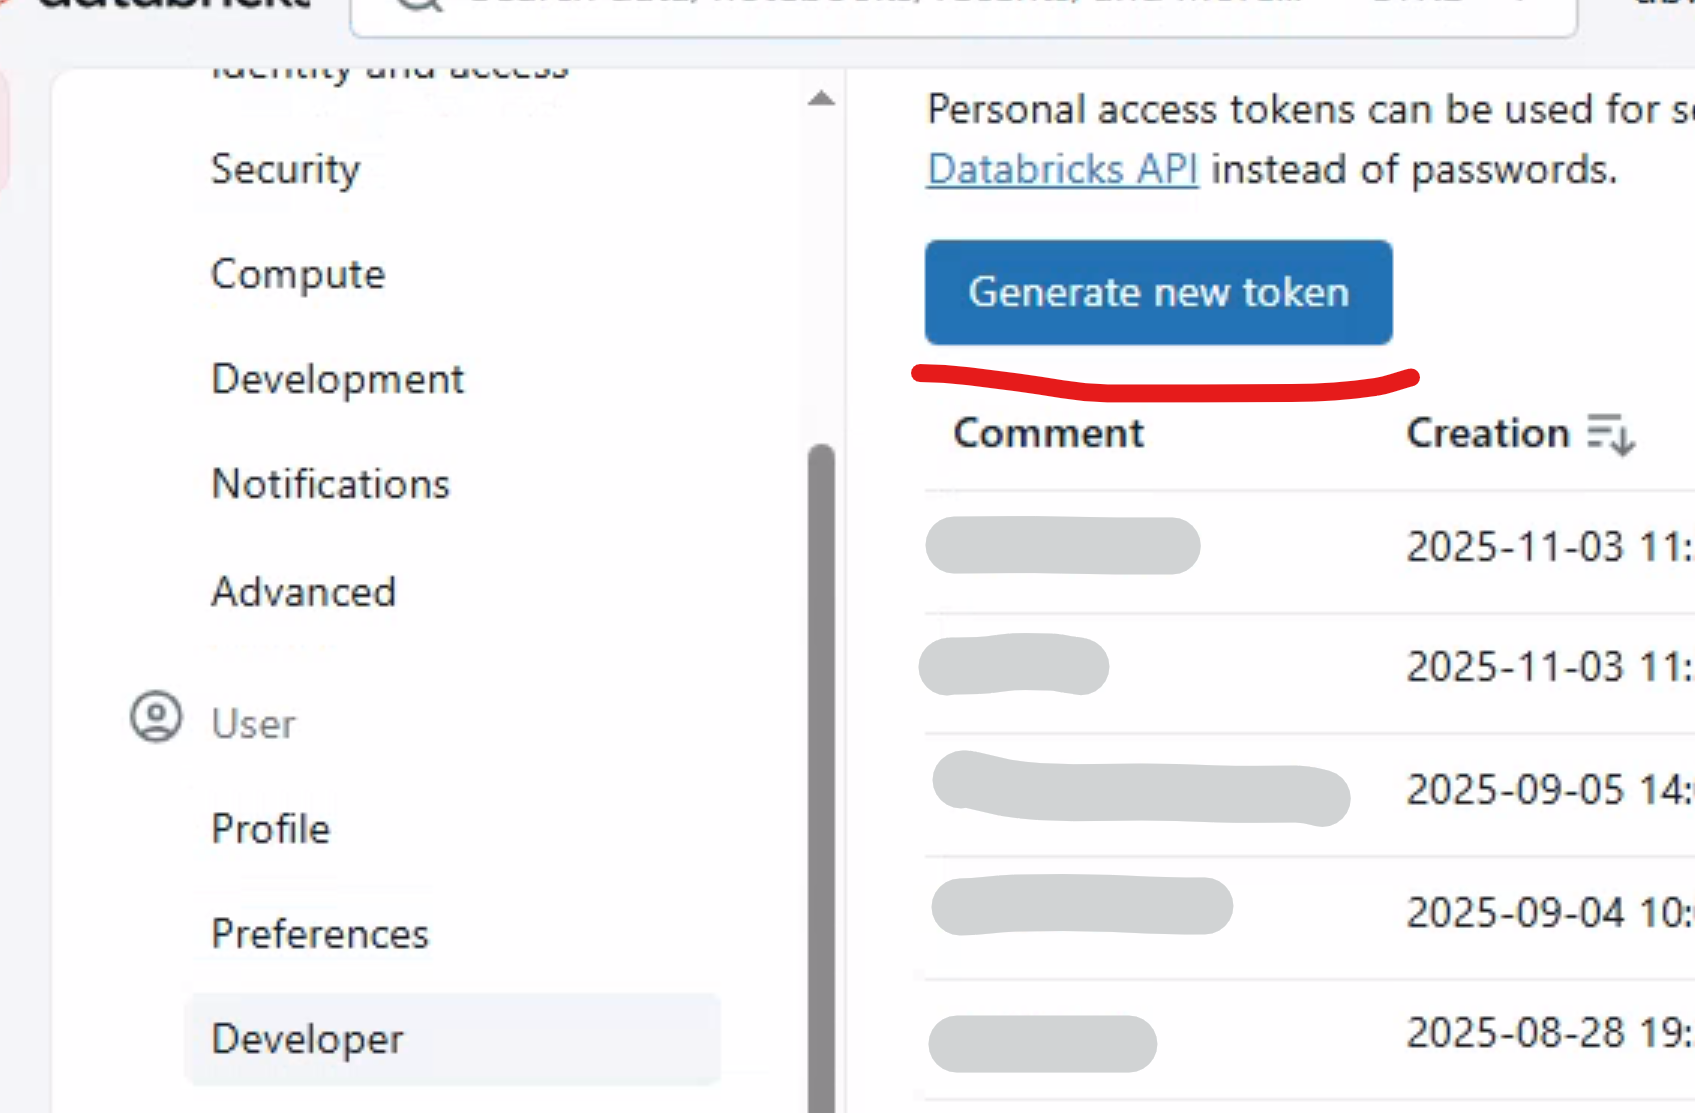
Task: Open the Compute settings page
Action: [x=297, y=273]
